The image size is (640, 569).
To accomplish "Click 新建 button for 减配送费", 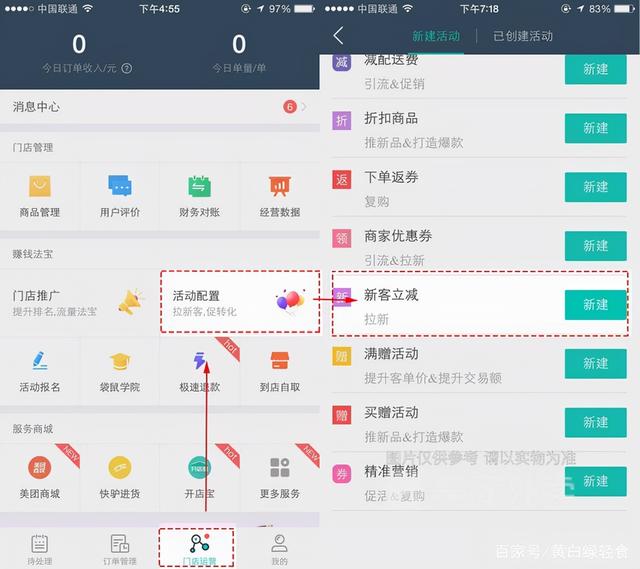I will [596, 69].
